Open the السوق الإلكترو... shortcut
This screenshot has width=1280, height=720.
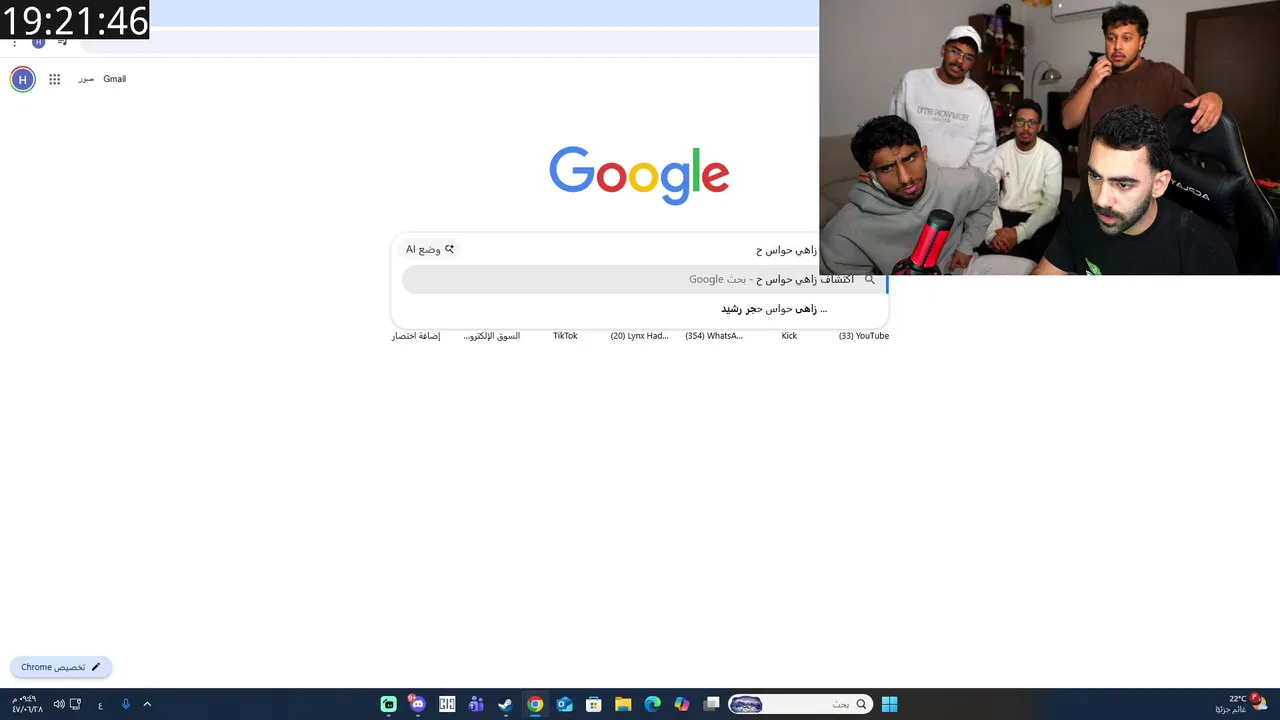click(491, 336)
